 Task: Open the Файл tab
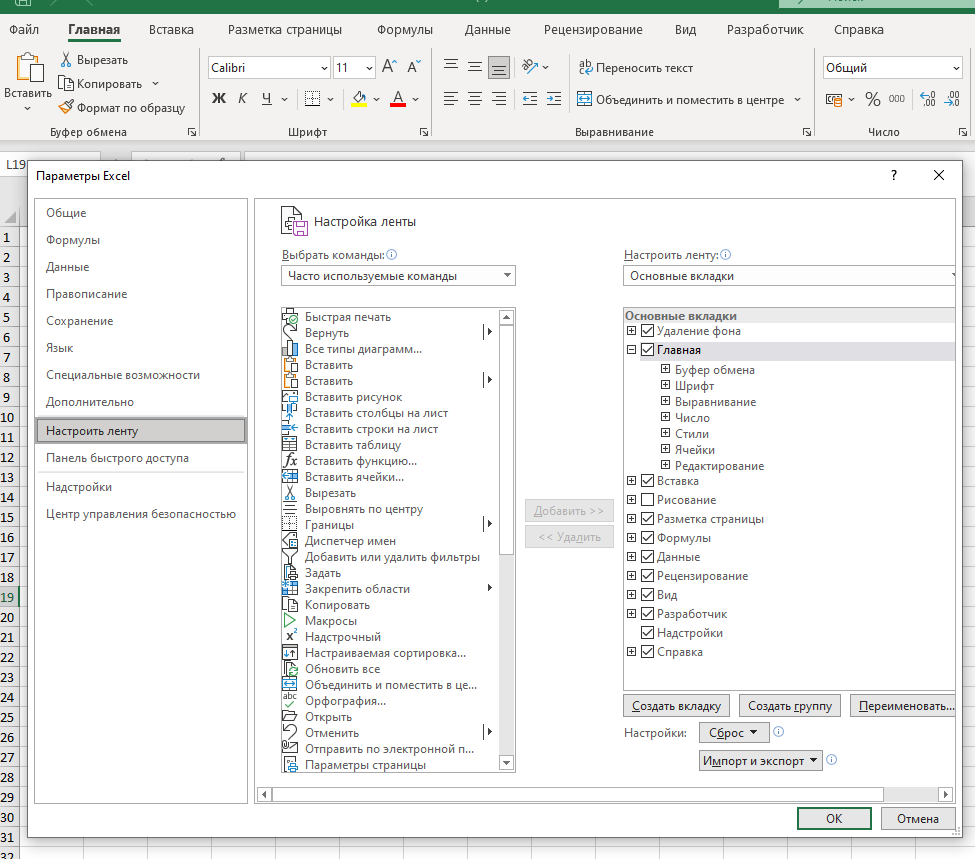pyautogui.click(x=24, y=29)
